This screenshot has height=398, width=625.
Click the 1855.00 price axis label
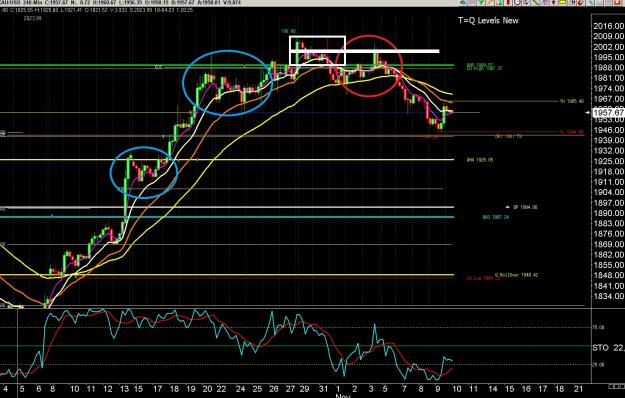tap(608, 265)
